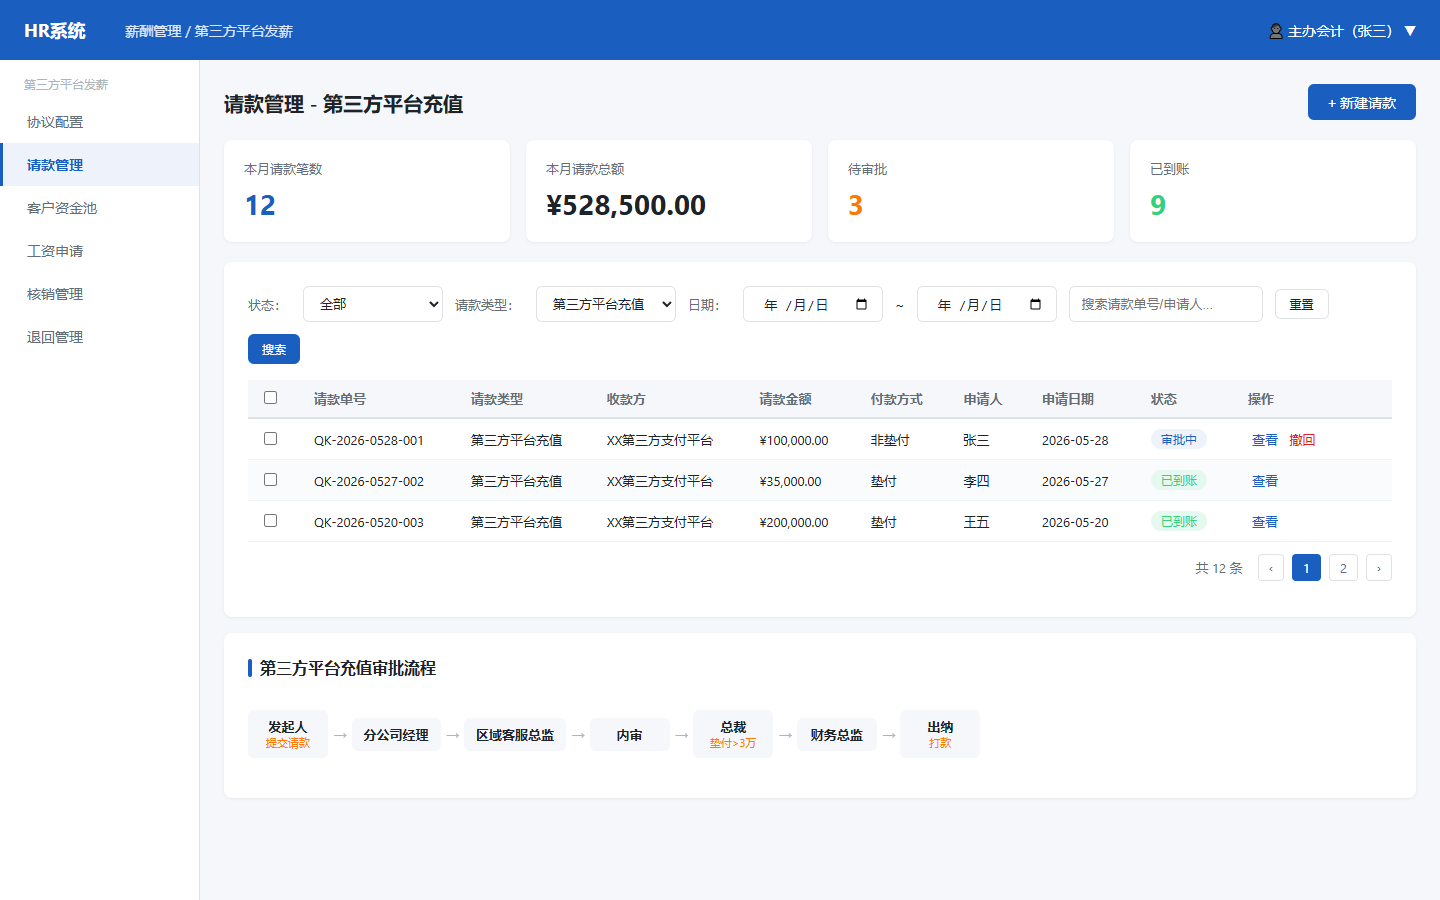The width and height of the screenshot is (1440, 900).
Task: Click breadcrumb 薪酬管理 / 第三方平台发薪
Action: pos(209,31)
